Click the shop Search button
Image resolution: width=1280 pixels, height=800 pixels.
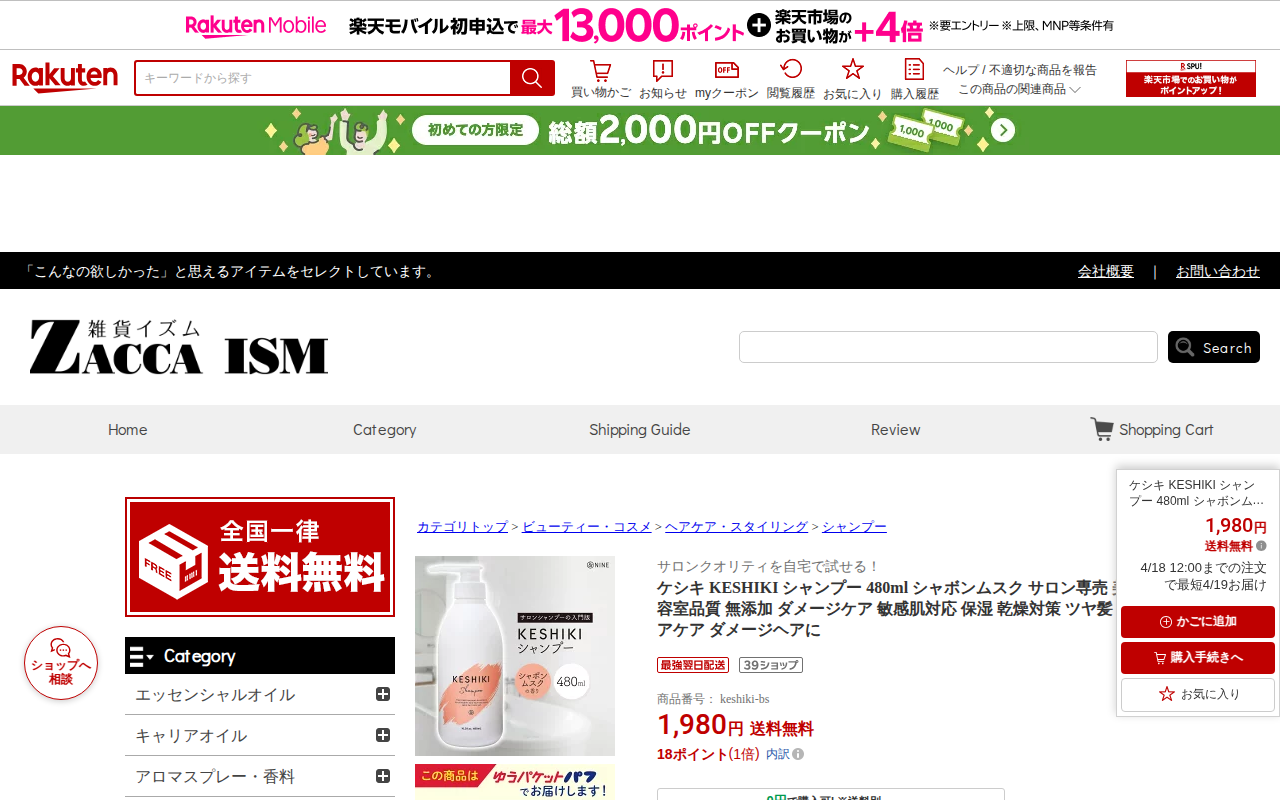(x=1214, y=347)
